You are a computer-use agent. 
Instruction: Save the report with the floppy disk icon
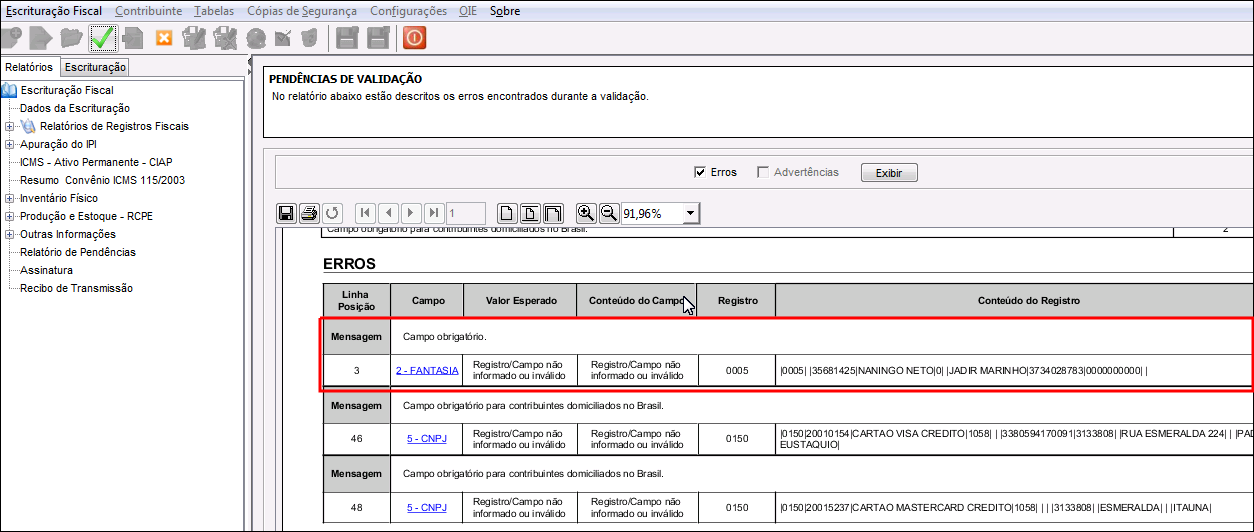pos(286,213)
